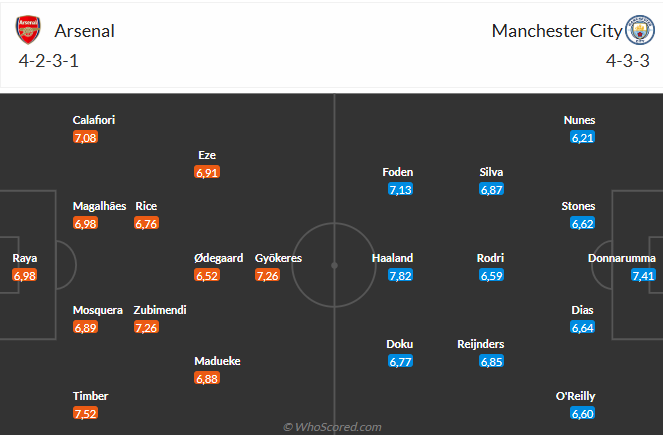Click the WhoScored.com watermark
663x435 pixels.
[x=331, y=427]
